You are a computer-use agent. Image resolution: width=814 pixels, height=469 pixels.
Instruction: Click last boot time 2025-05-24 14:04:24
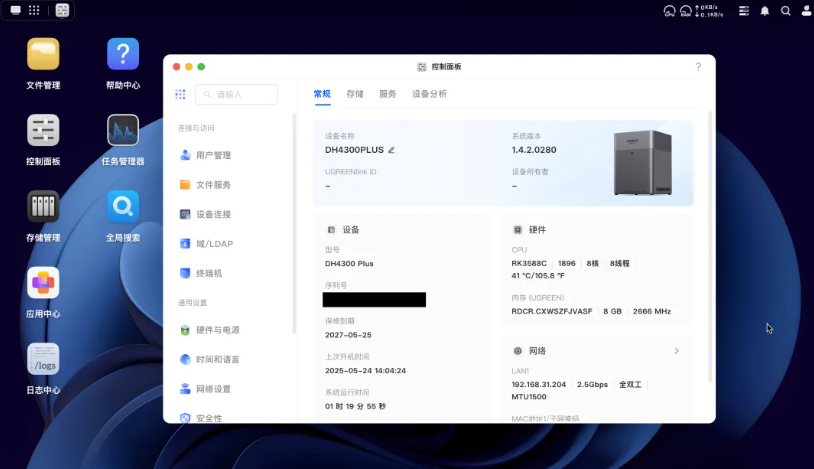(365, 371)
